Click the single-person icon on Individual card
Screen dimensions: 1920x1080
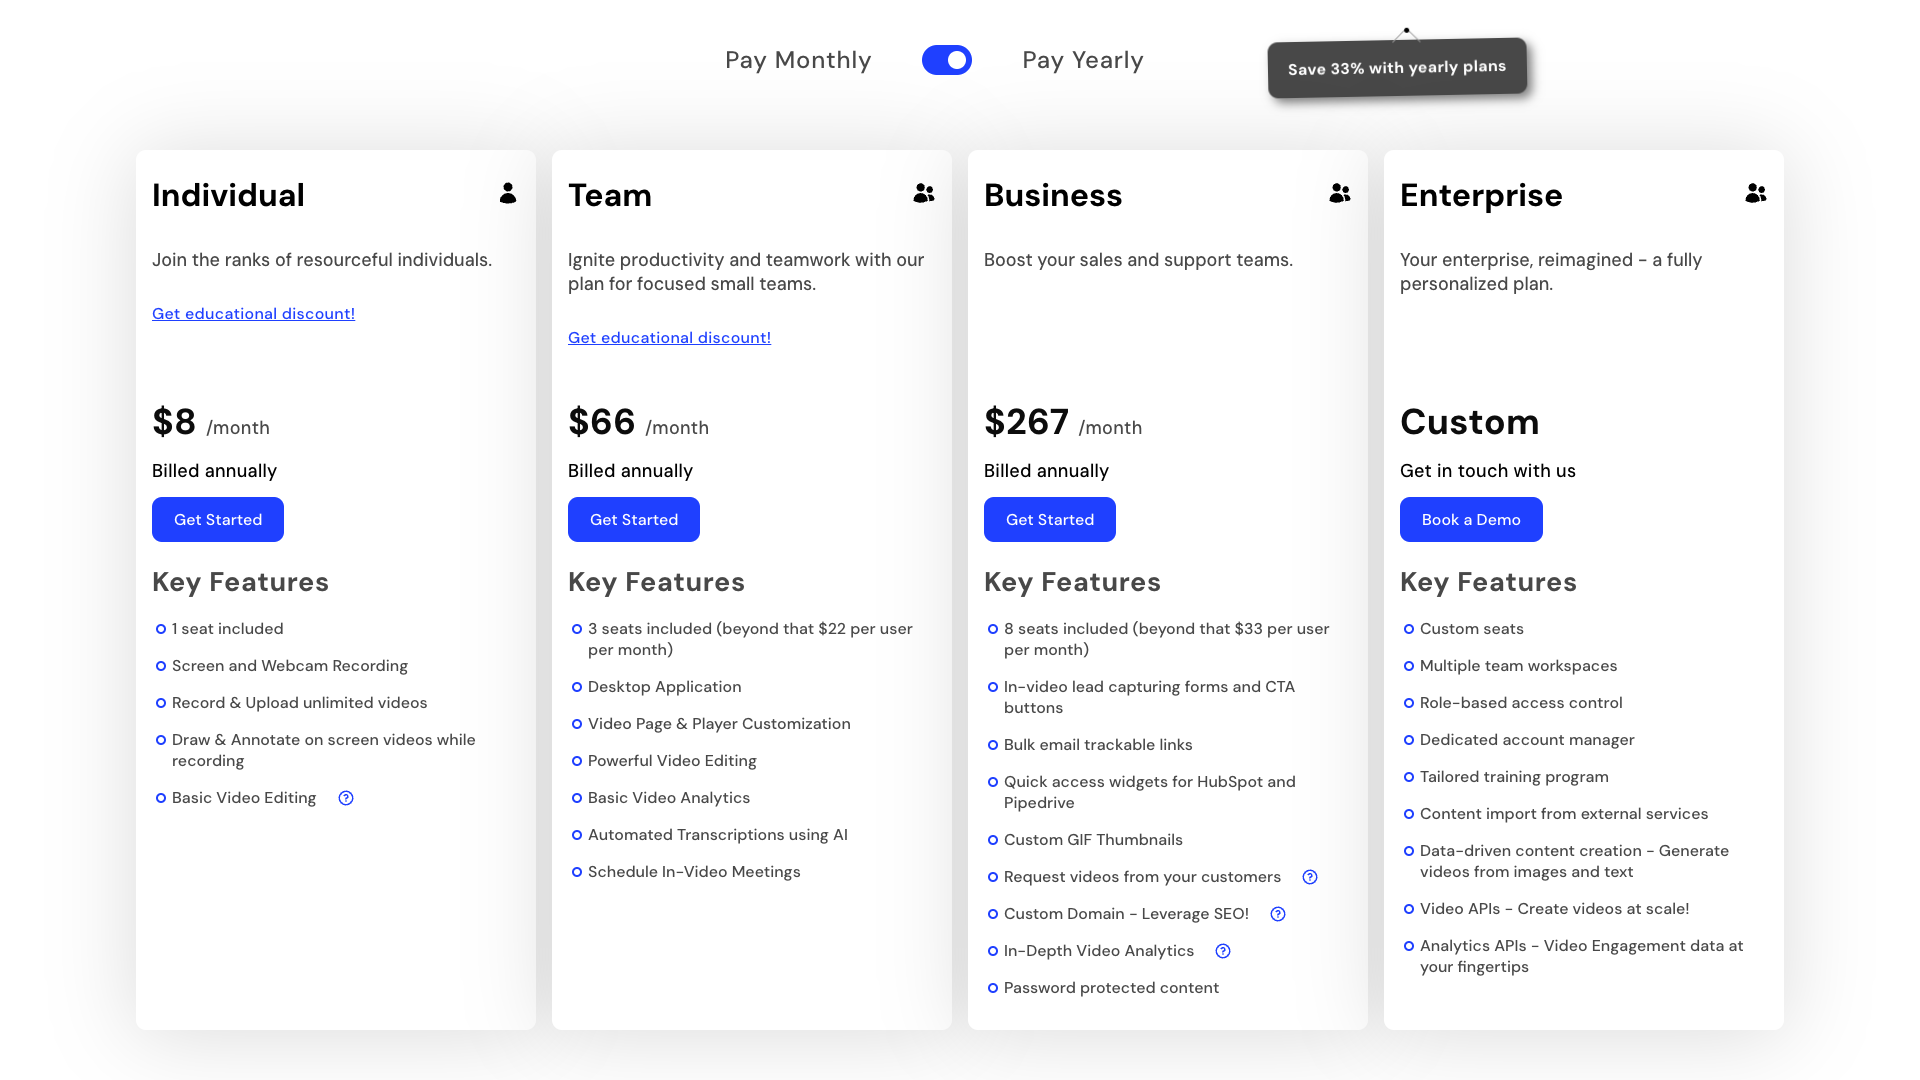508,195
